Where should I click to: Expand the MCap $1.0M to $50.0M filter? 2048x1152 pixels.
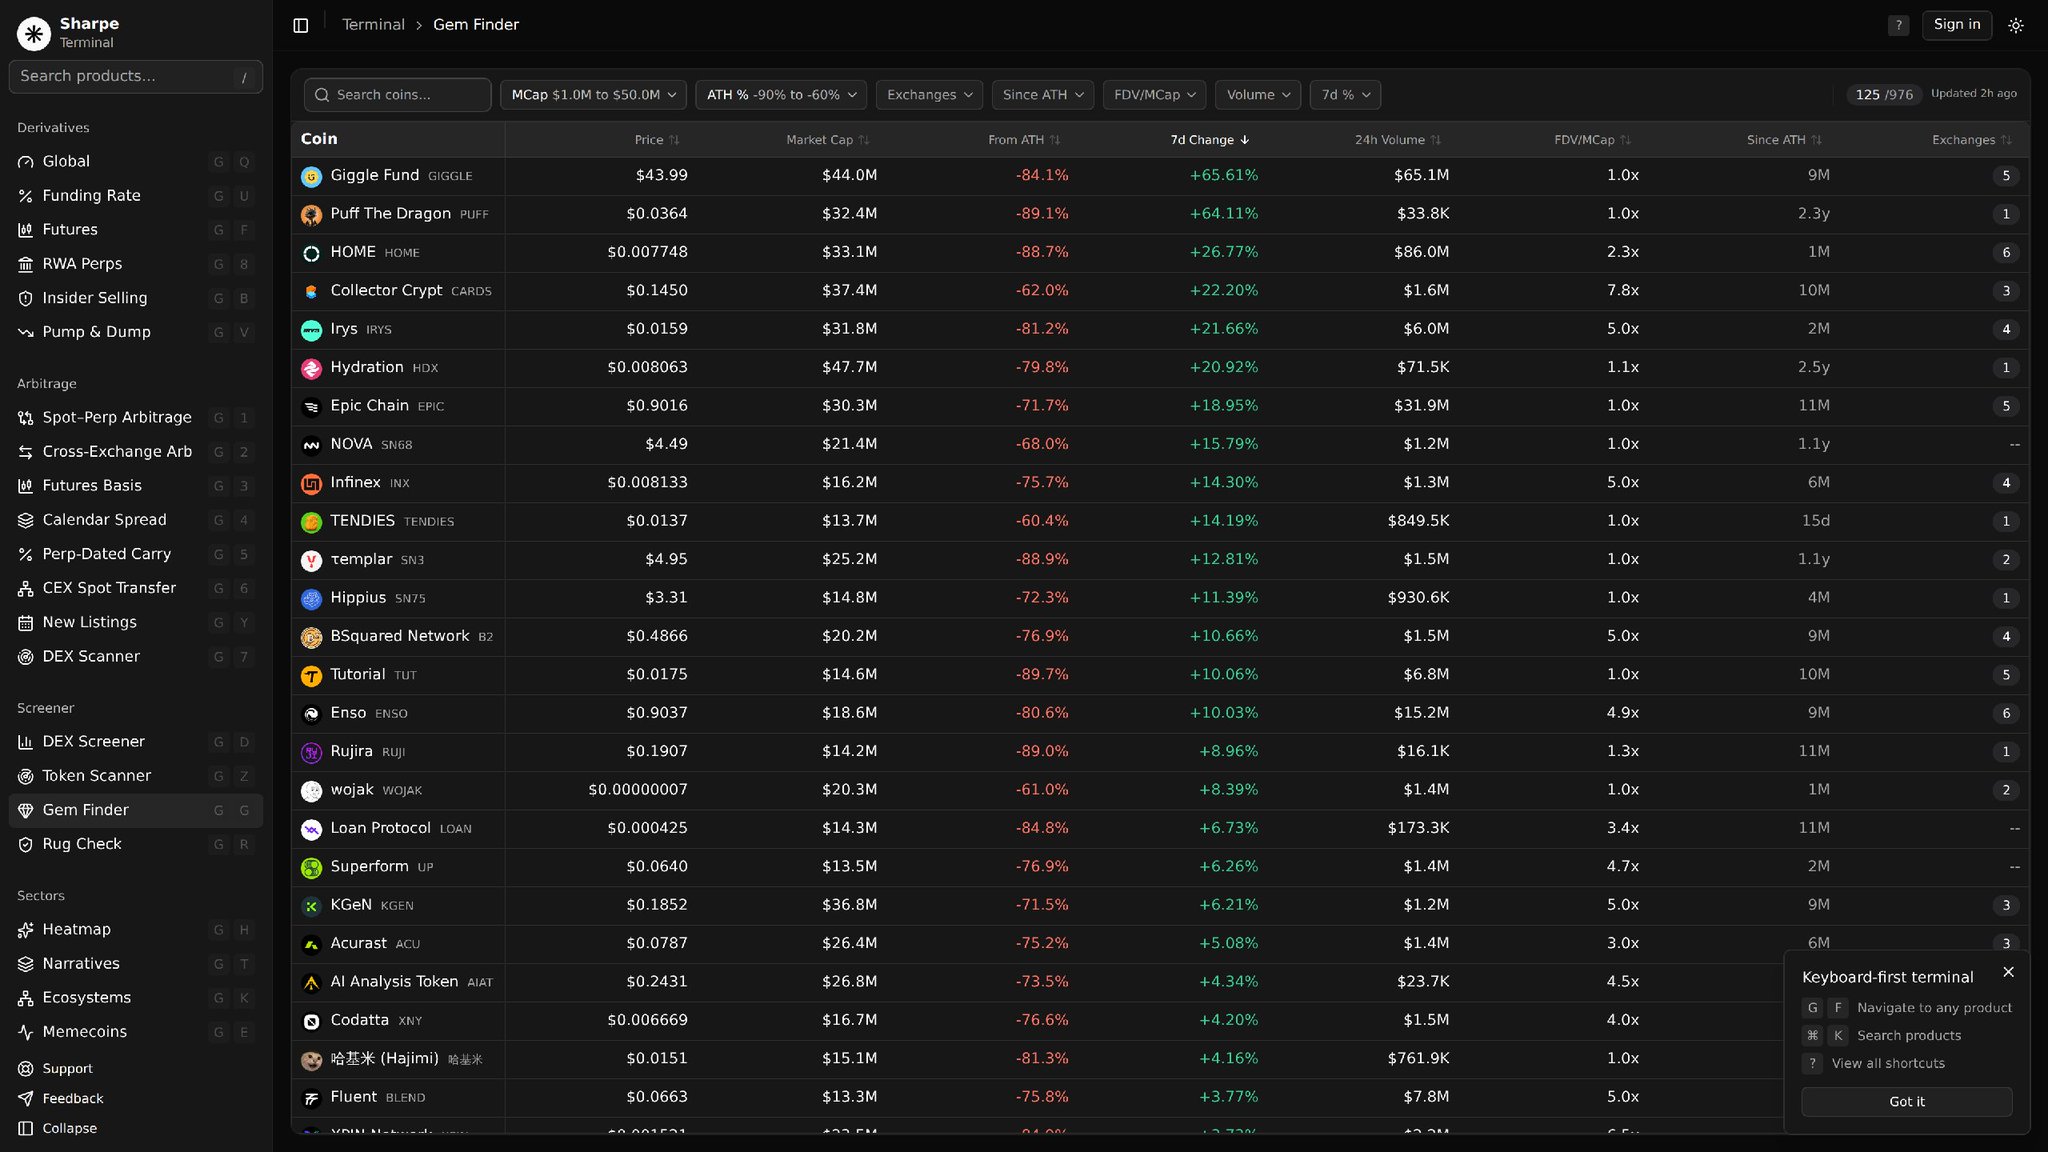click(x=593, y=95)
